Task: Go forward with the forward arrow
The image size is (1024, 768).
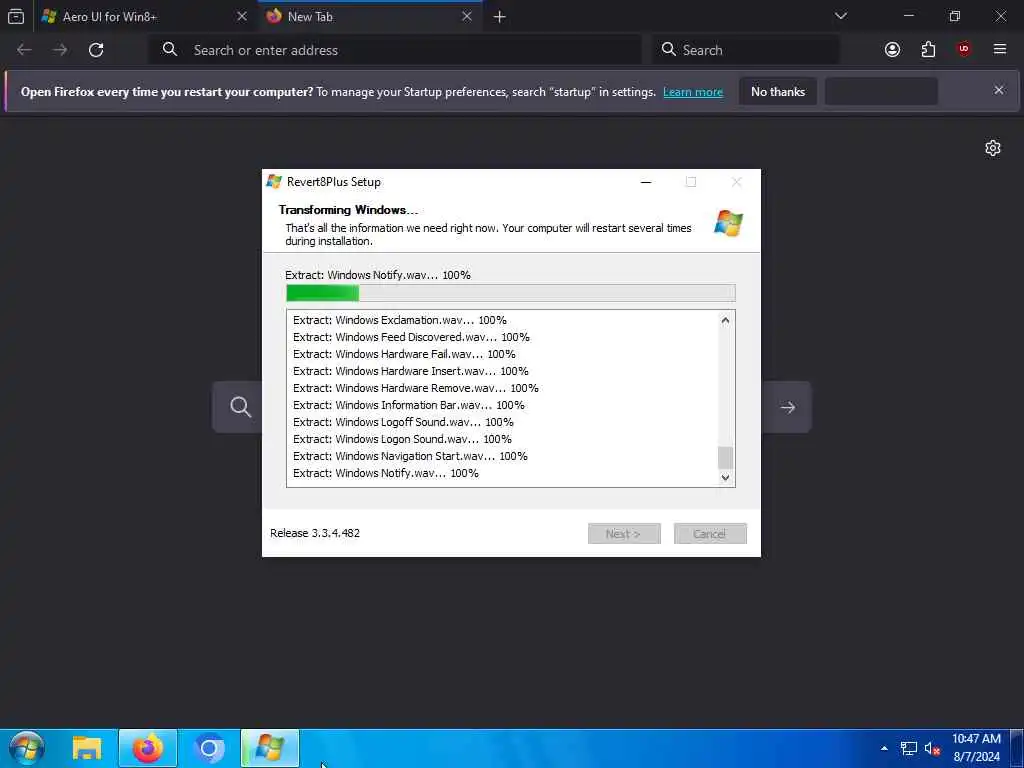Action: tap(60, 50)
